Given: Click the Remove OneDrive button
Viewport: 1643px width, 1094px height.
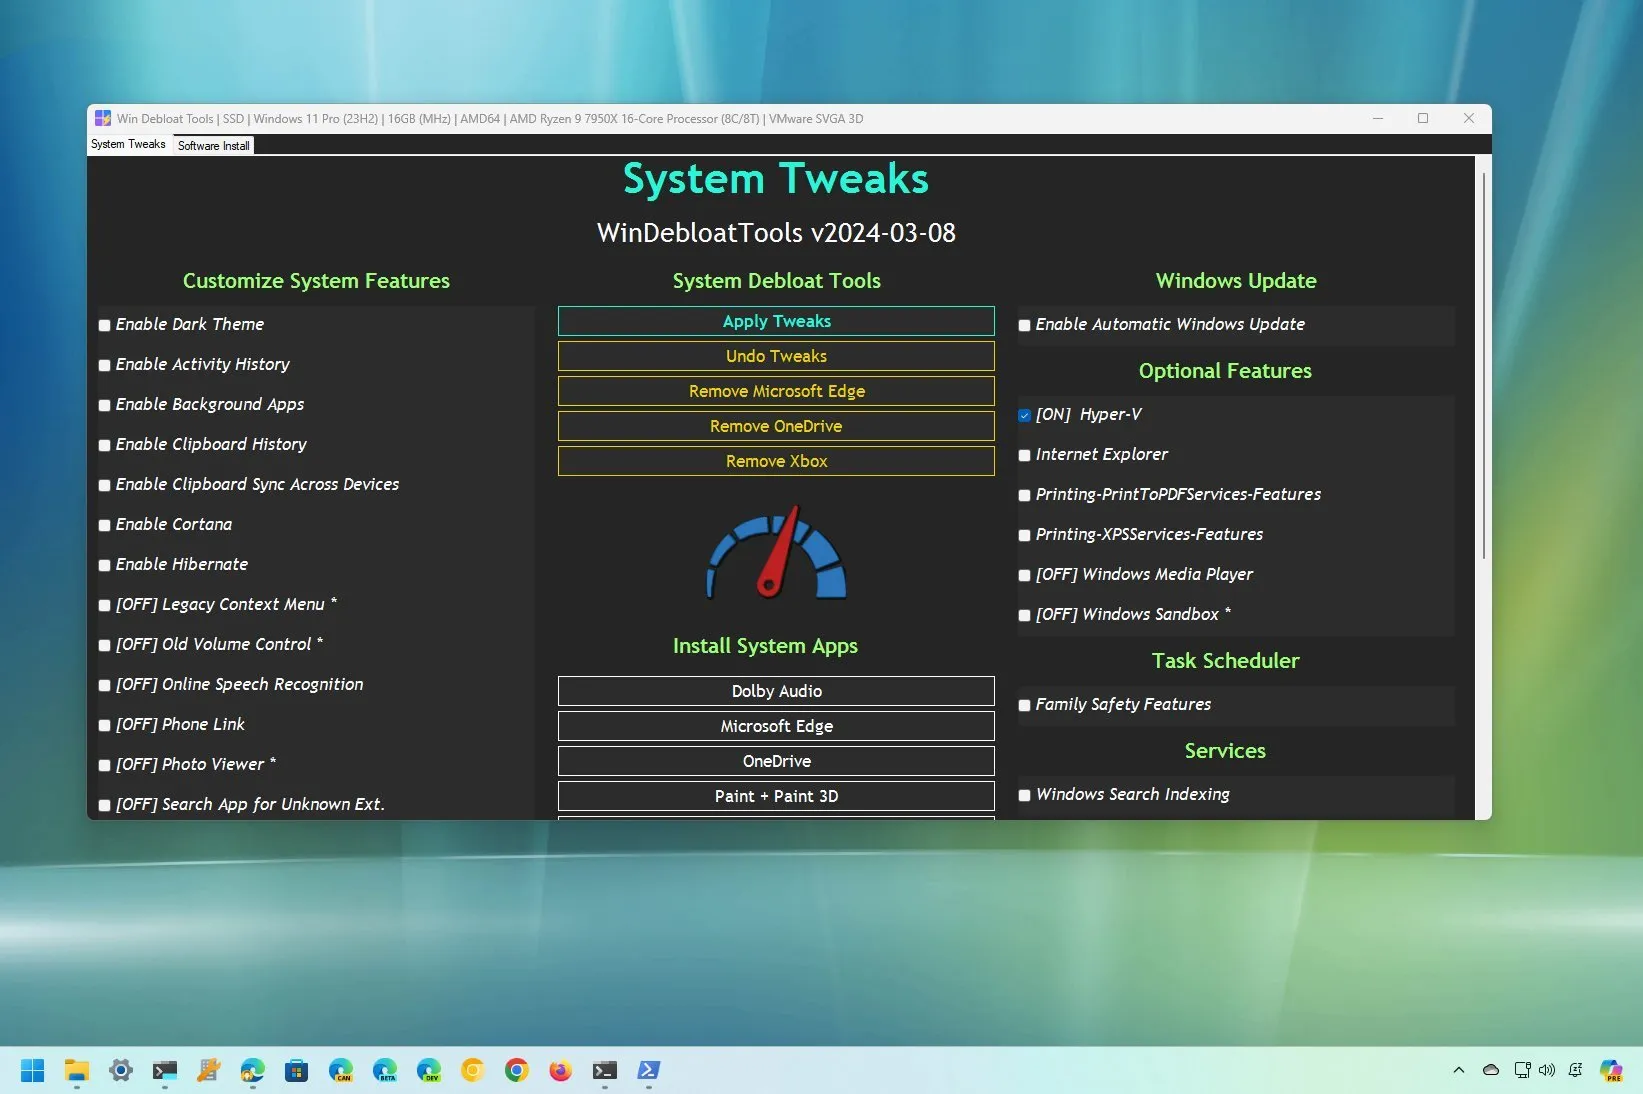Looking at the screenshot, I should tap(776, 426).
